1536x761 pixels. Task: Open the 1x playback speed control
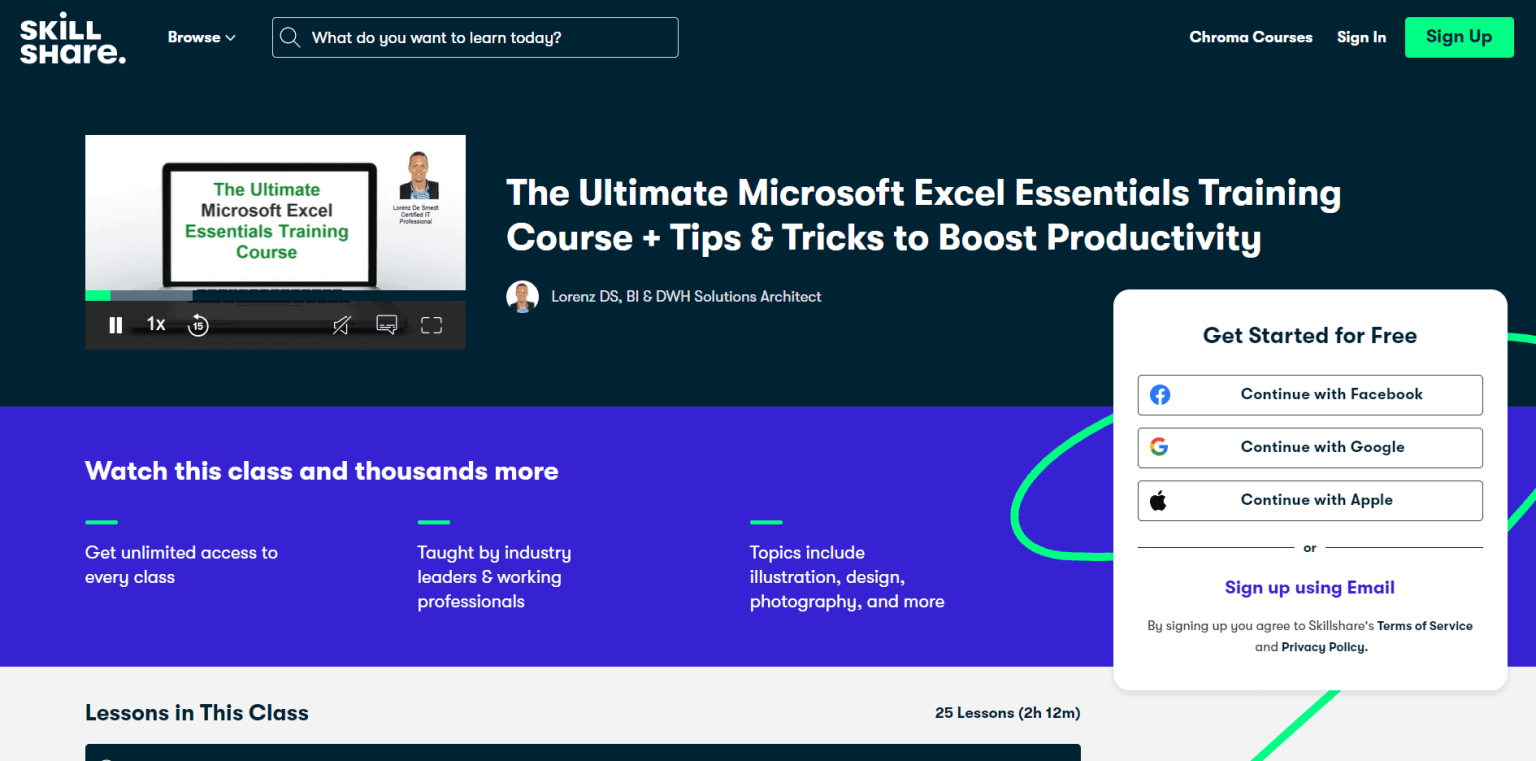point(156,325)
